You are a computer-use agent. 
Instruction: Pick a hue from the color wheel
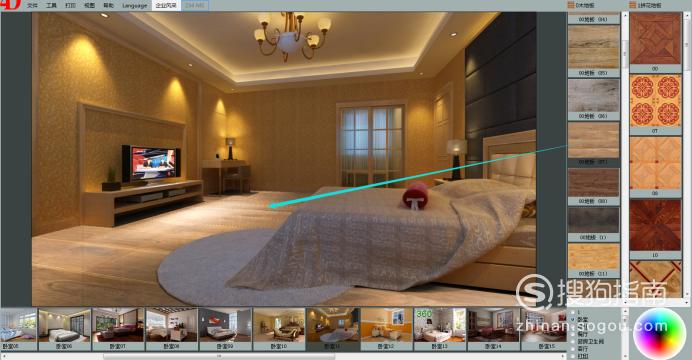coord(660,333)
